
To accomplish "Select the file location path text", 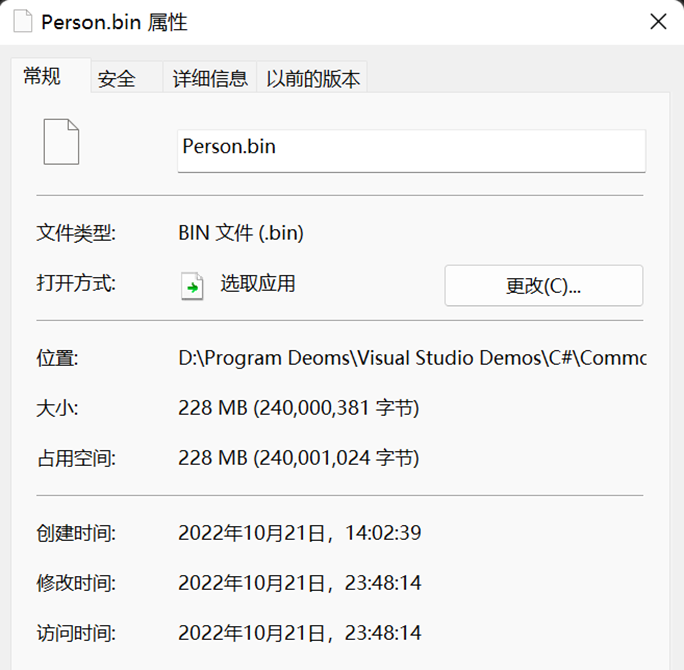I will click(x=412, y=358).
